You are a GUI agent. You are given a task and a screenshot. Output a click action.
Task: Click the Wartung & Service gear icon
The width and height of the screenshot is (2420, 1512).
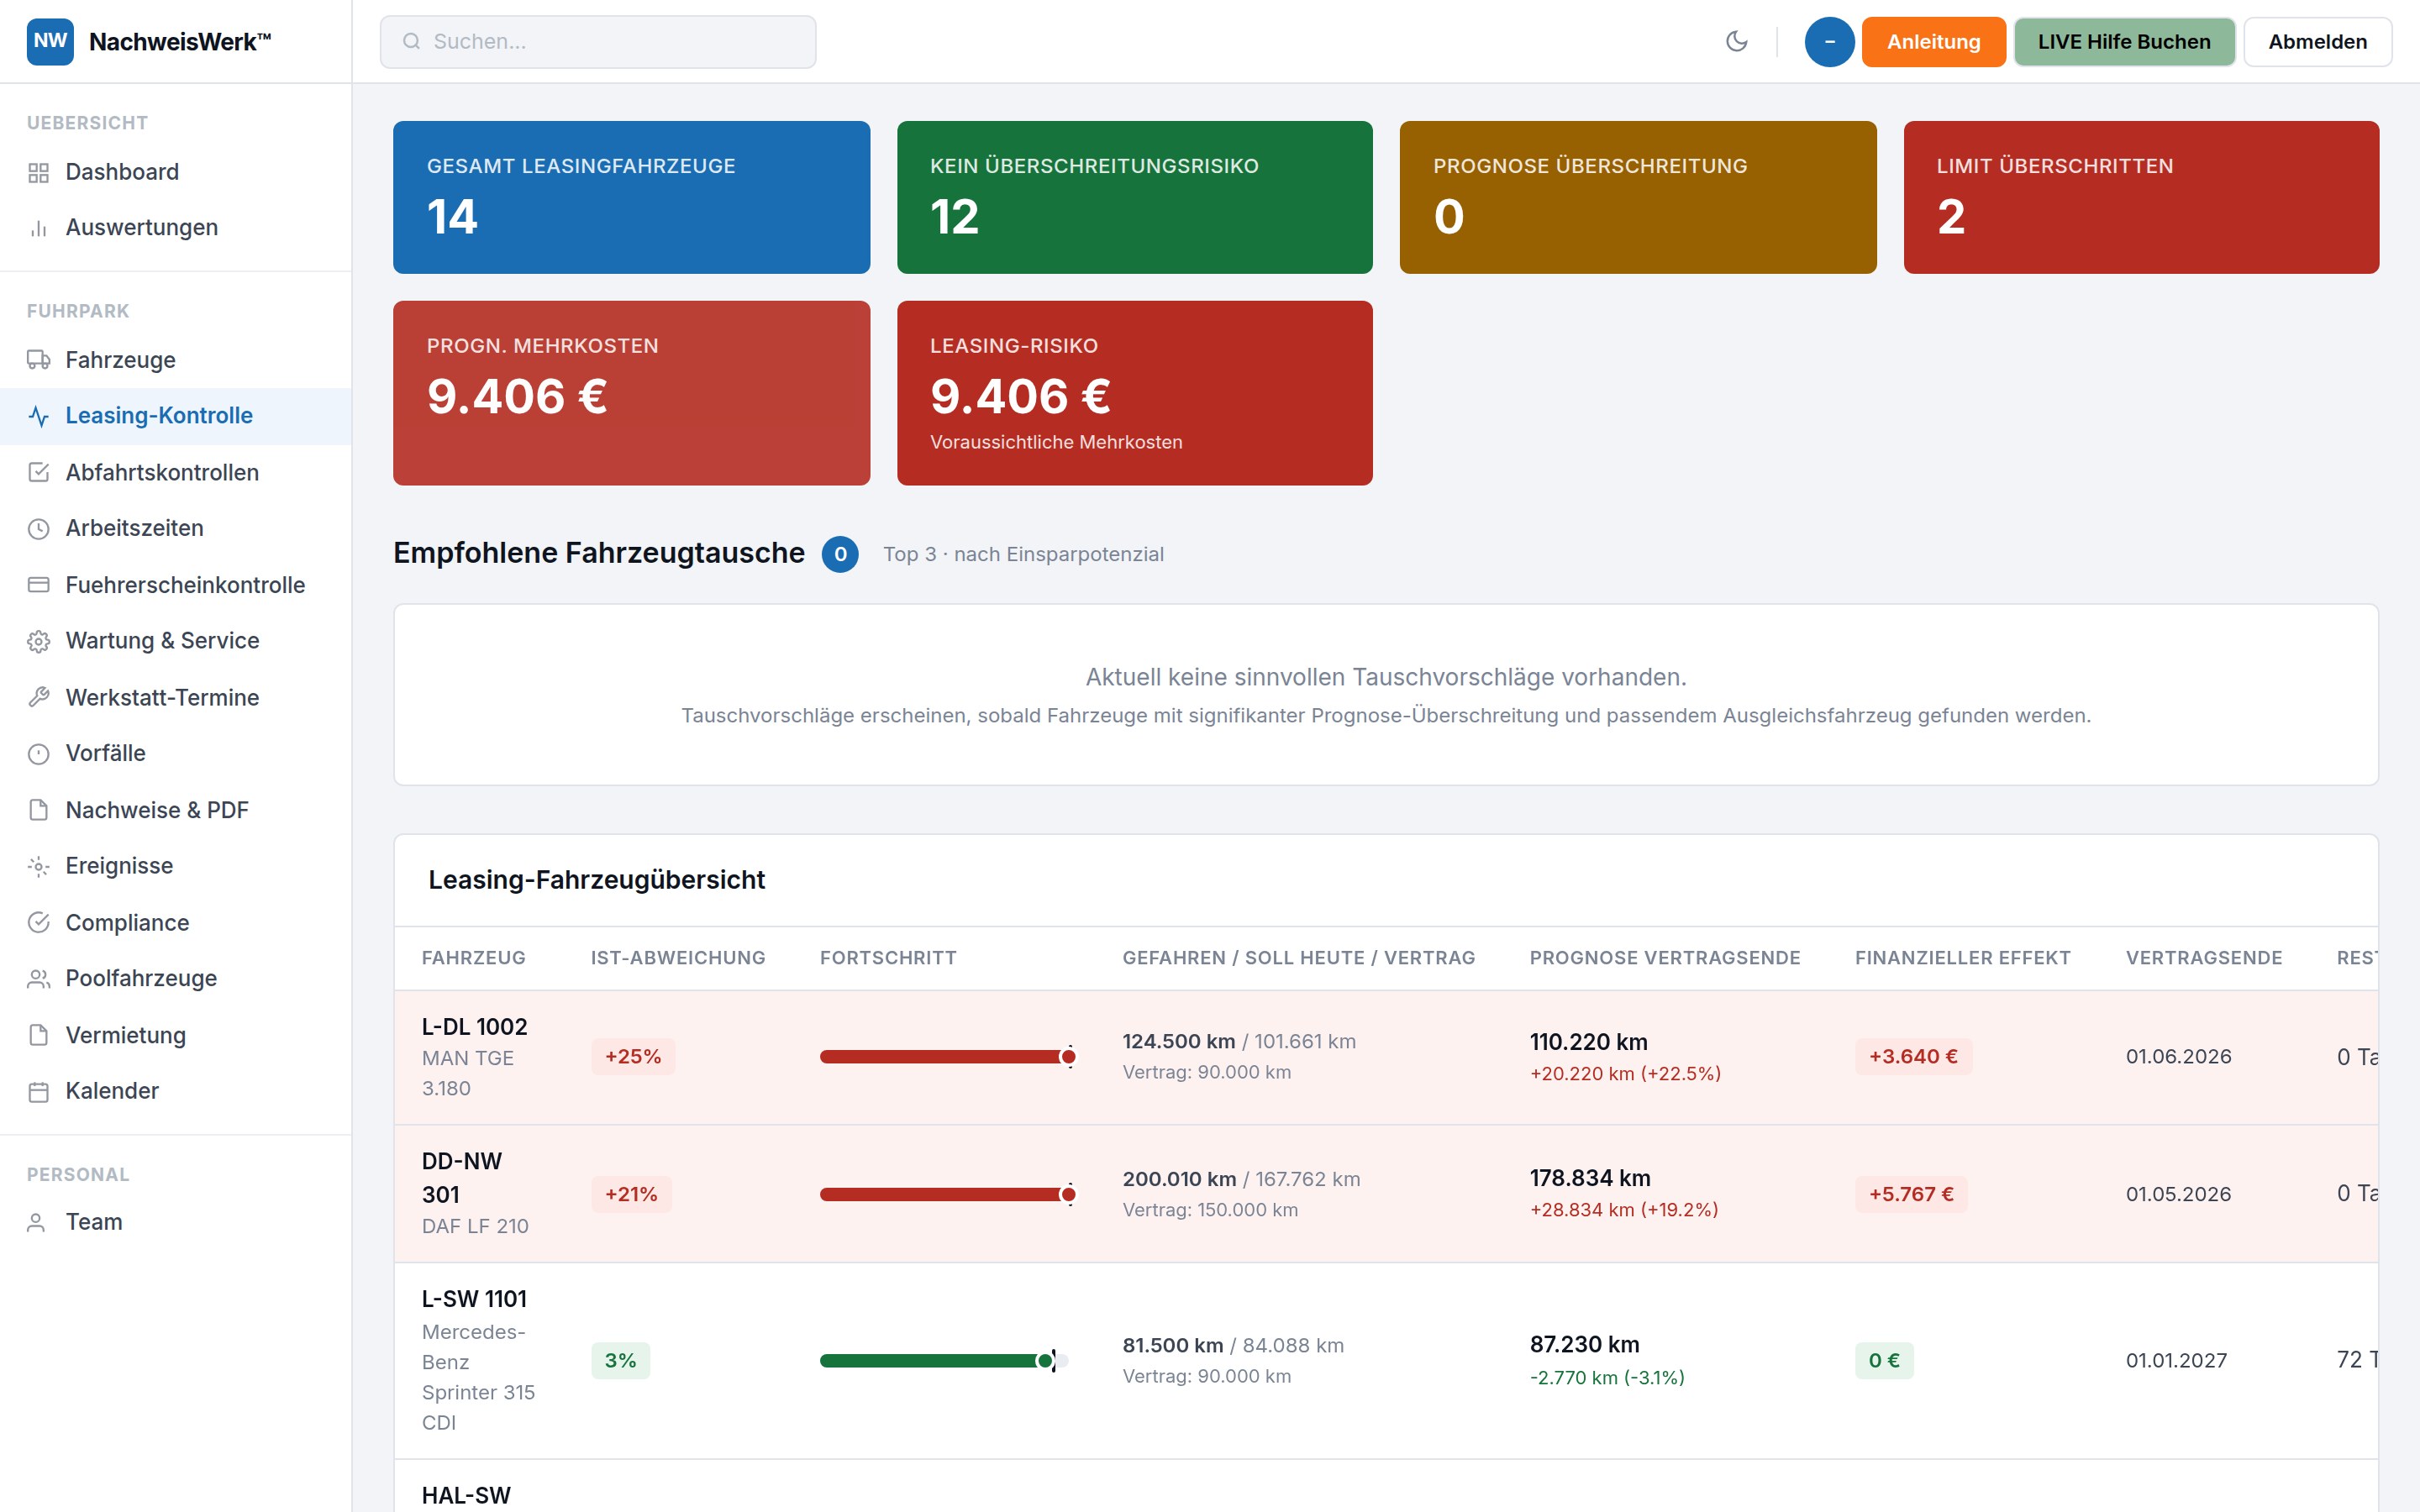pyautogui.click(x=39, y=641)
